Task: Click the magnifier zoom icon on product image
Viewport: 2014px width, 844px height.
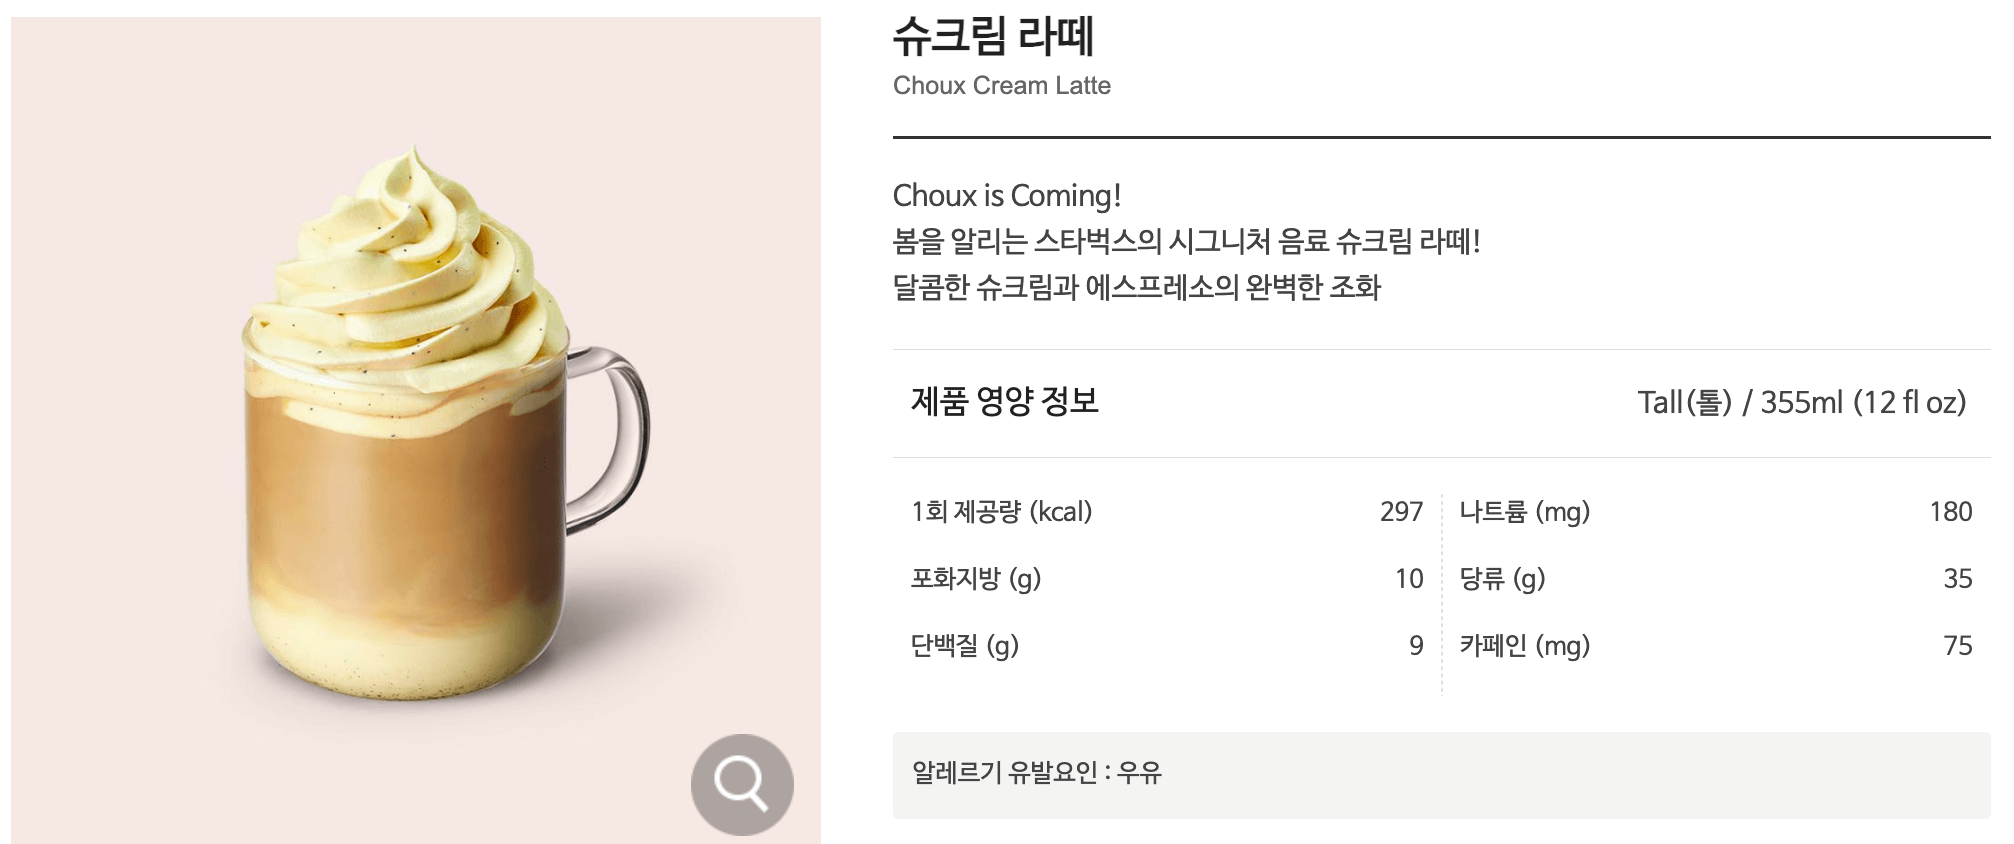Action: 741,784
